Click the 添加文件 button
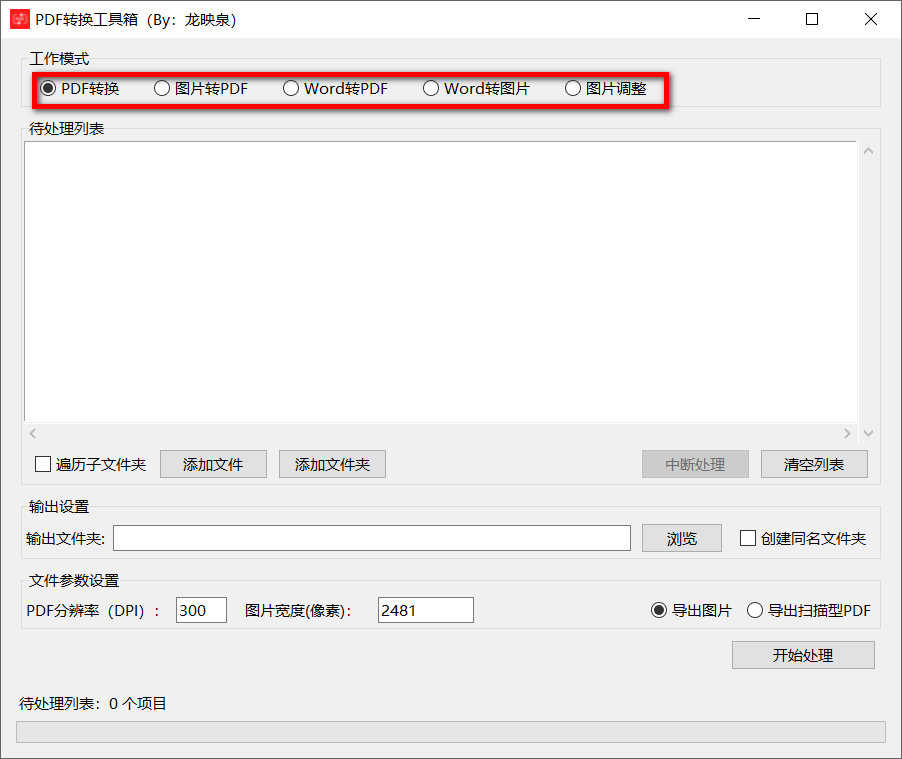The height and width of the screenshot is (759, 902). coord(213,463)
